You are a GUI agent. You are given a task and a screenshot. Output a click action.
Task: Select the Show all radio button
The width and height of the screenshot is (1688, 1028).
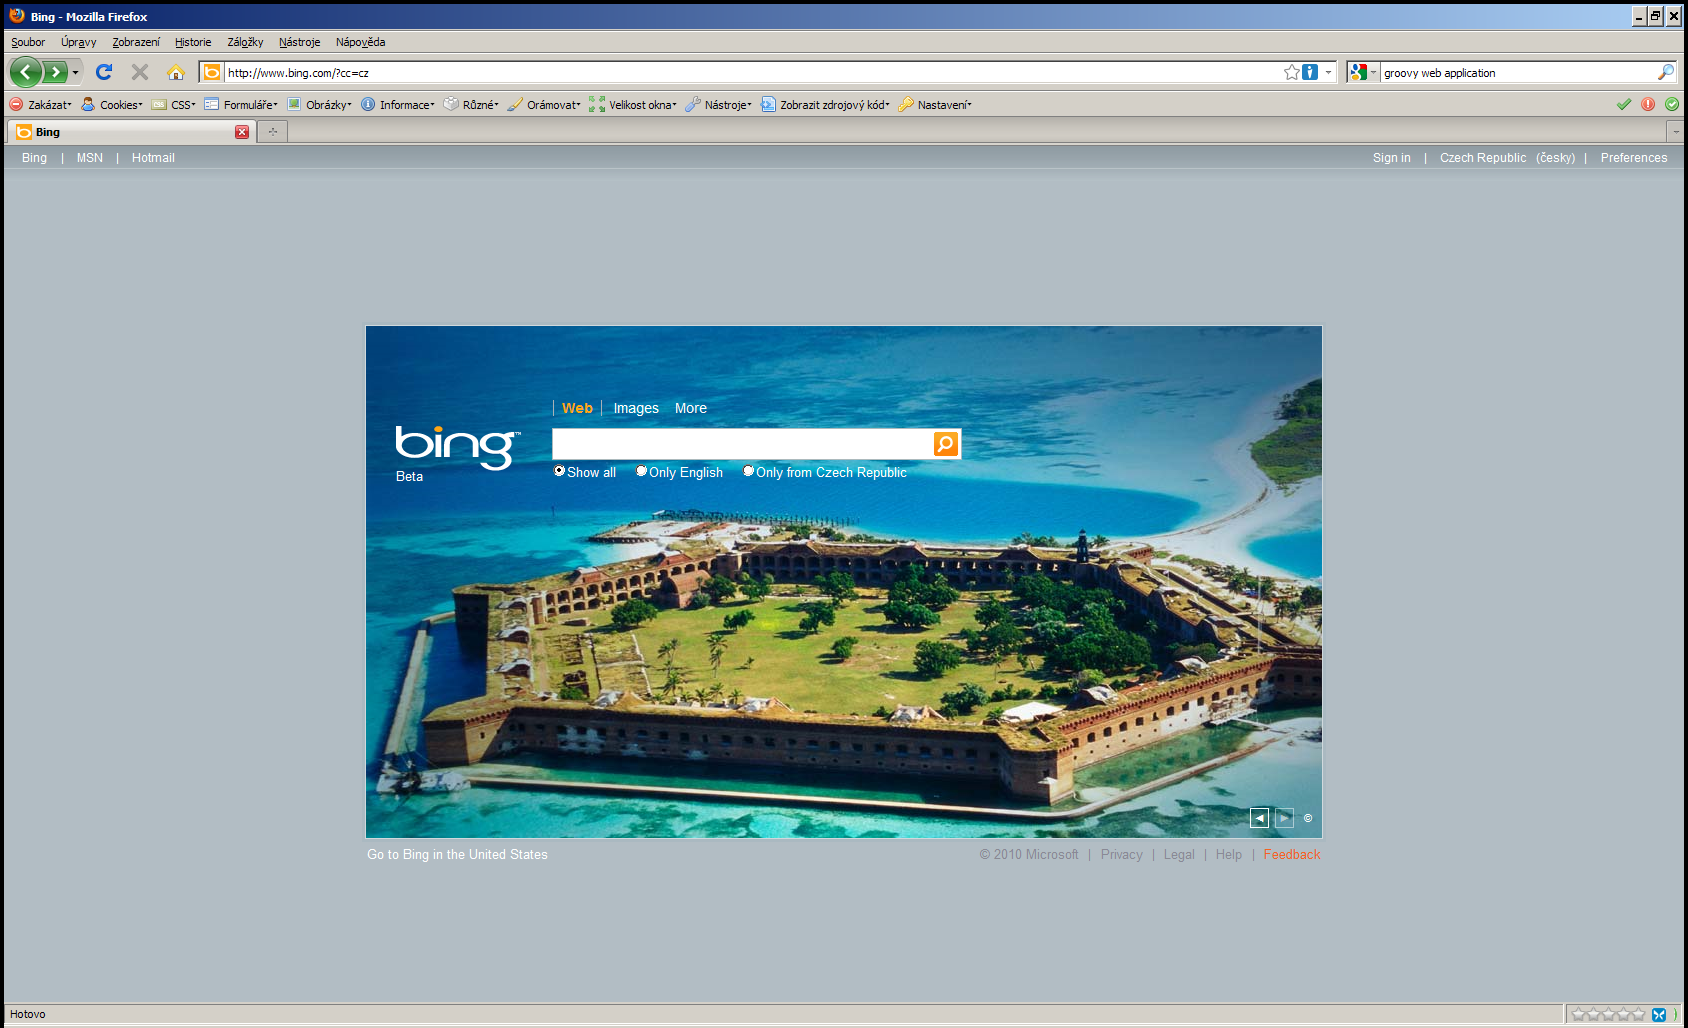point(560,471)
